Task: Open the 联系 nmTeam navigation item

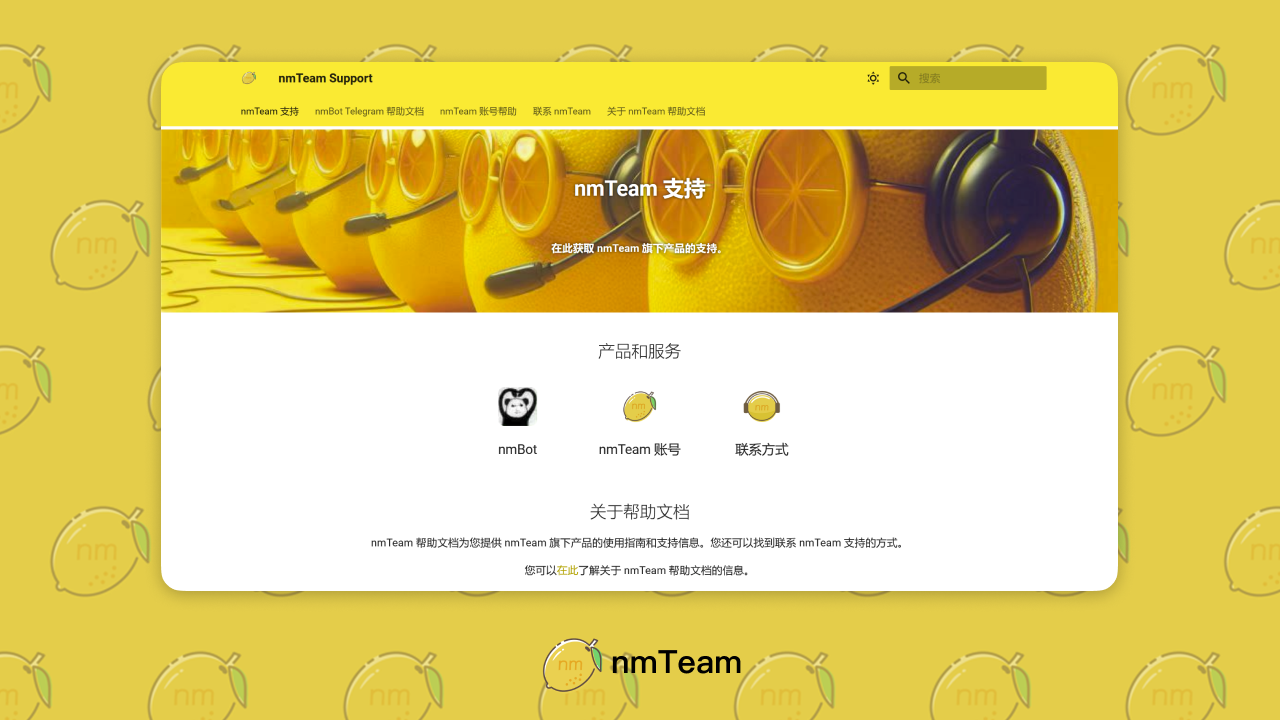Action: pyautogui.click(x=561, y=111)
